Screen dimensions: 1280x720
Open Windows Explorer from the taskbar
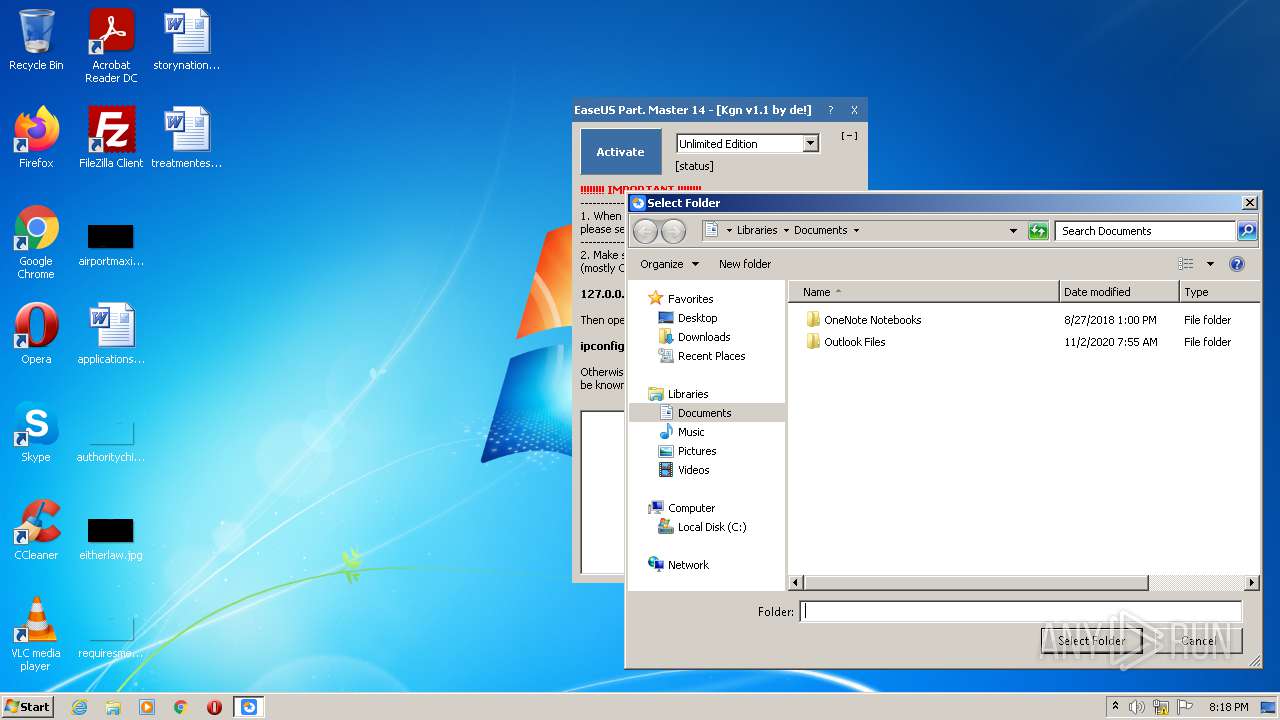pos(113,707)
